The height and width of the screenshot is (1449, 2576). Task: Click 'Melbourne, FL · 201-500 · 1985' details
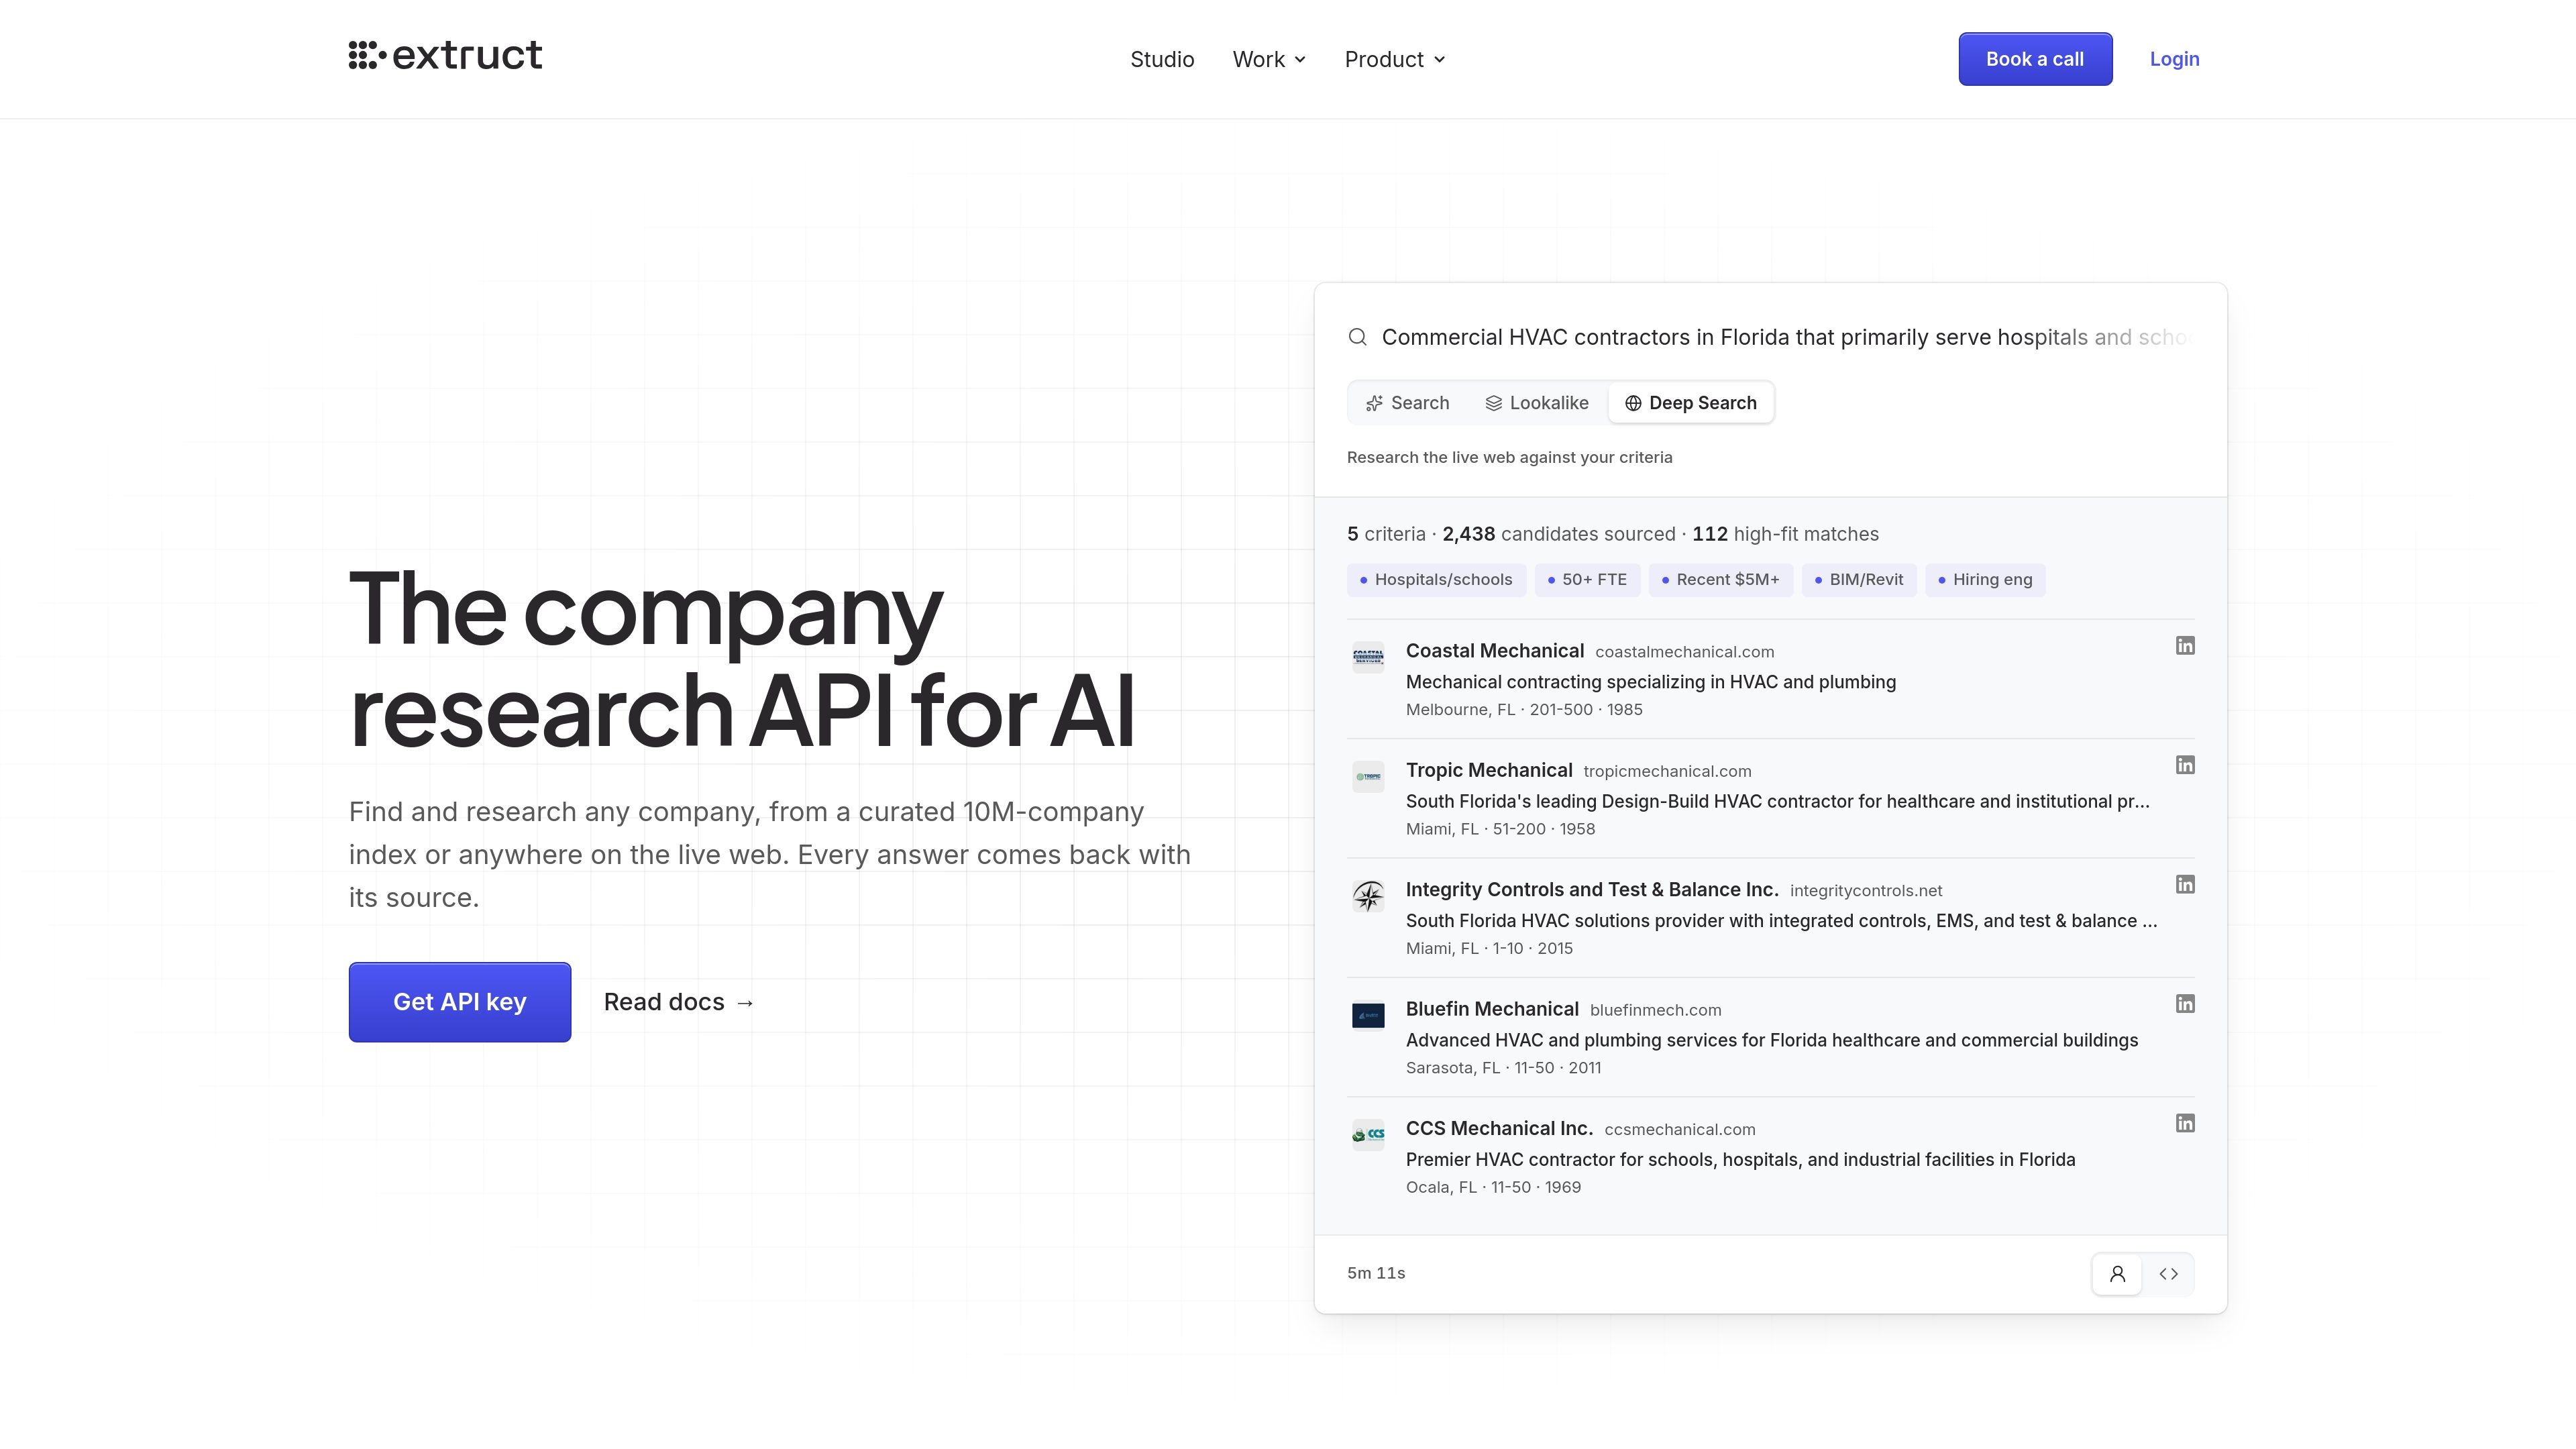(1524, 710)
